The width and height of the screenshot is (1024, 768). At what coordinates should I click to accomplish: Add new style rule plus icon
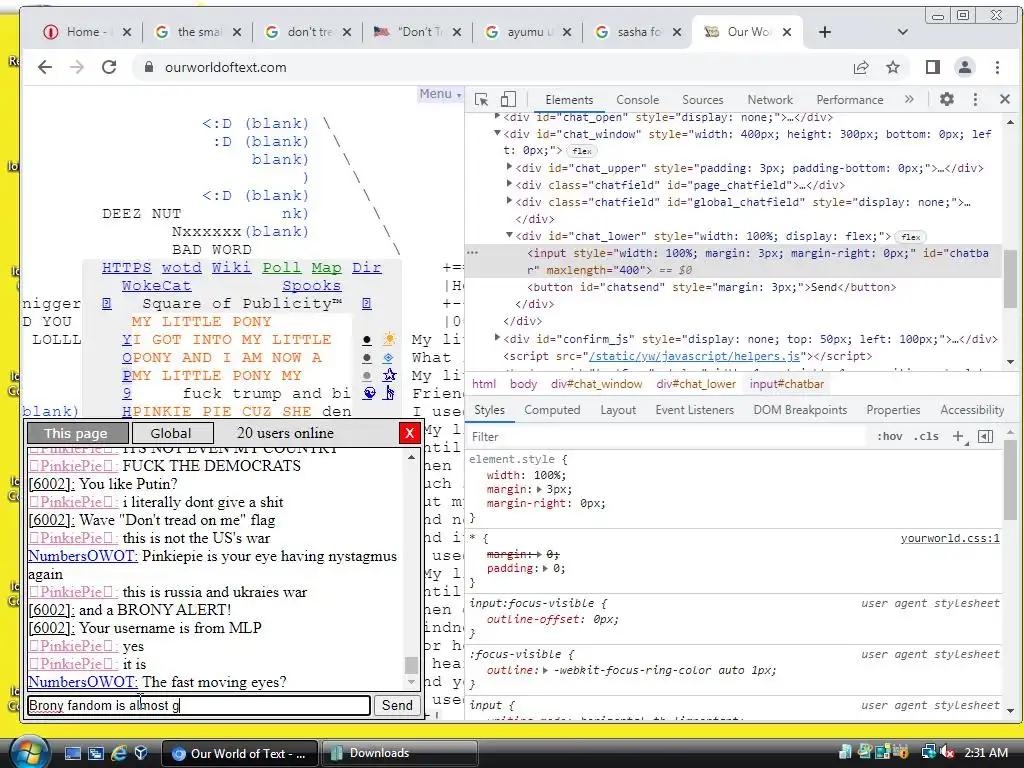pyautogui.click(x=958, y=436)
